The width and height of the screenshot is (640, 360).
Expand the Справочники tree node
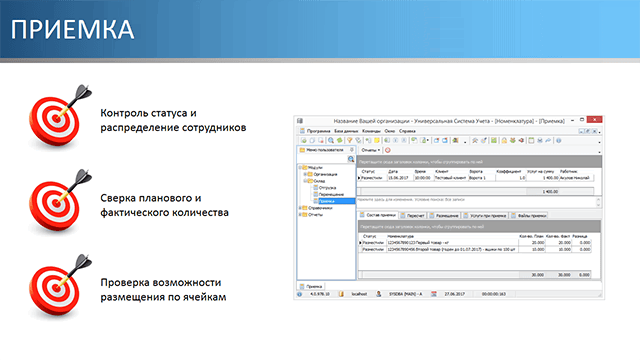tap(300, 208)
